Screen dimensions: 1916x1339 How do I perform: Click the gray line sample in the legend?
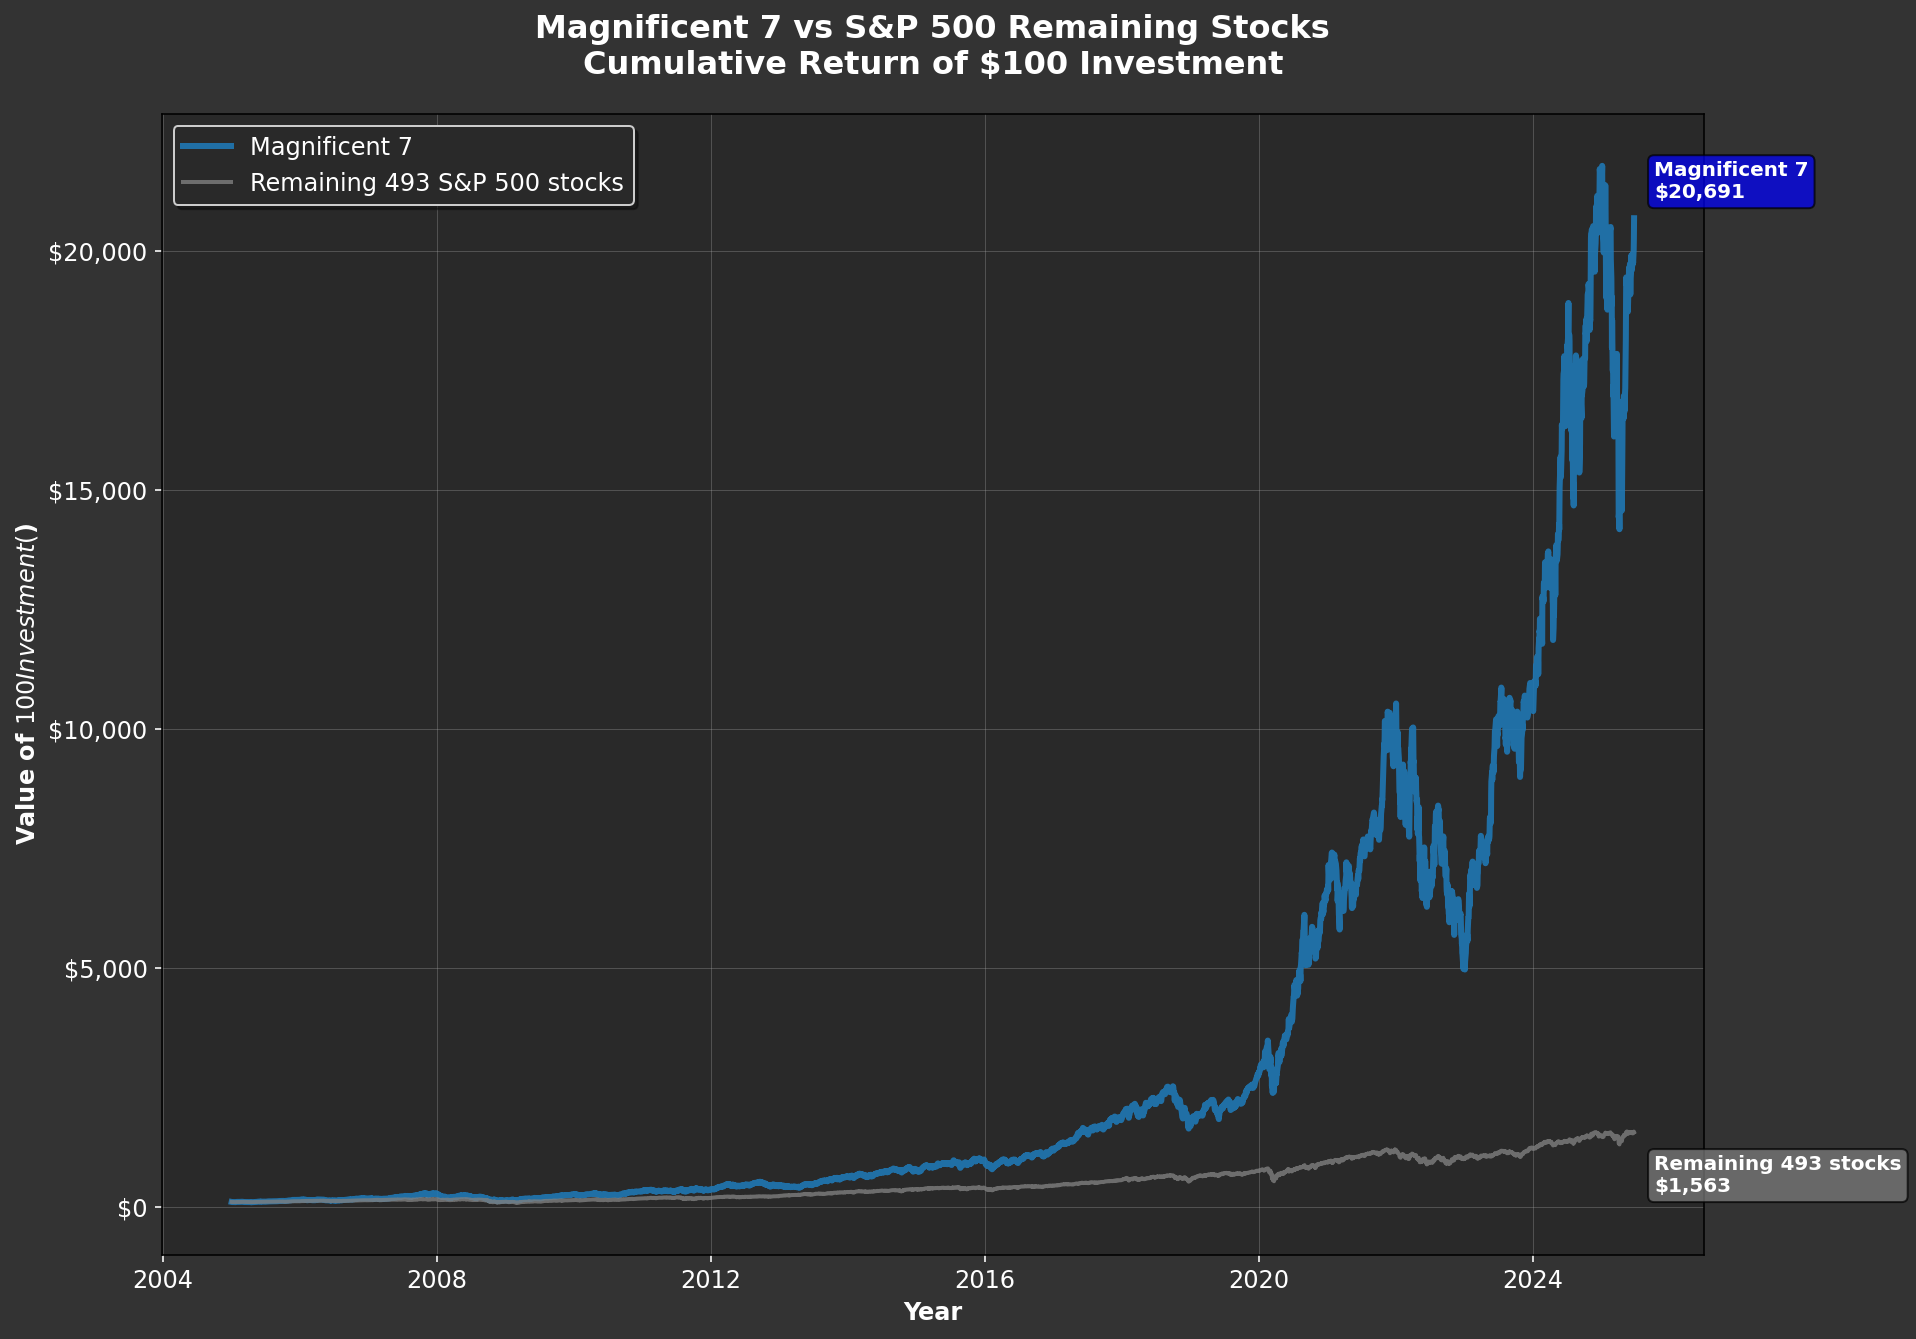207,183
